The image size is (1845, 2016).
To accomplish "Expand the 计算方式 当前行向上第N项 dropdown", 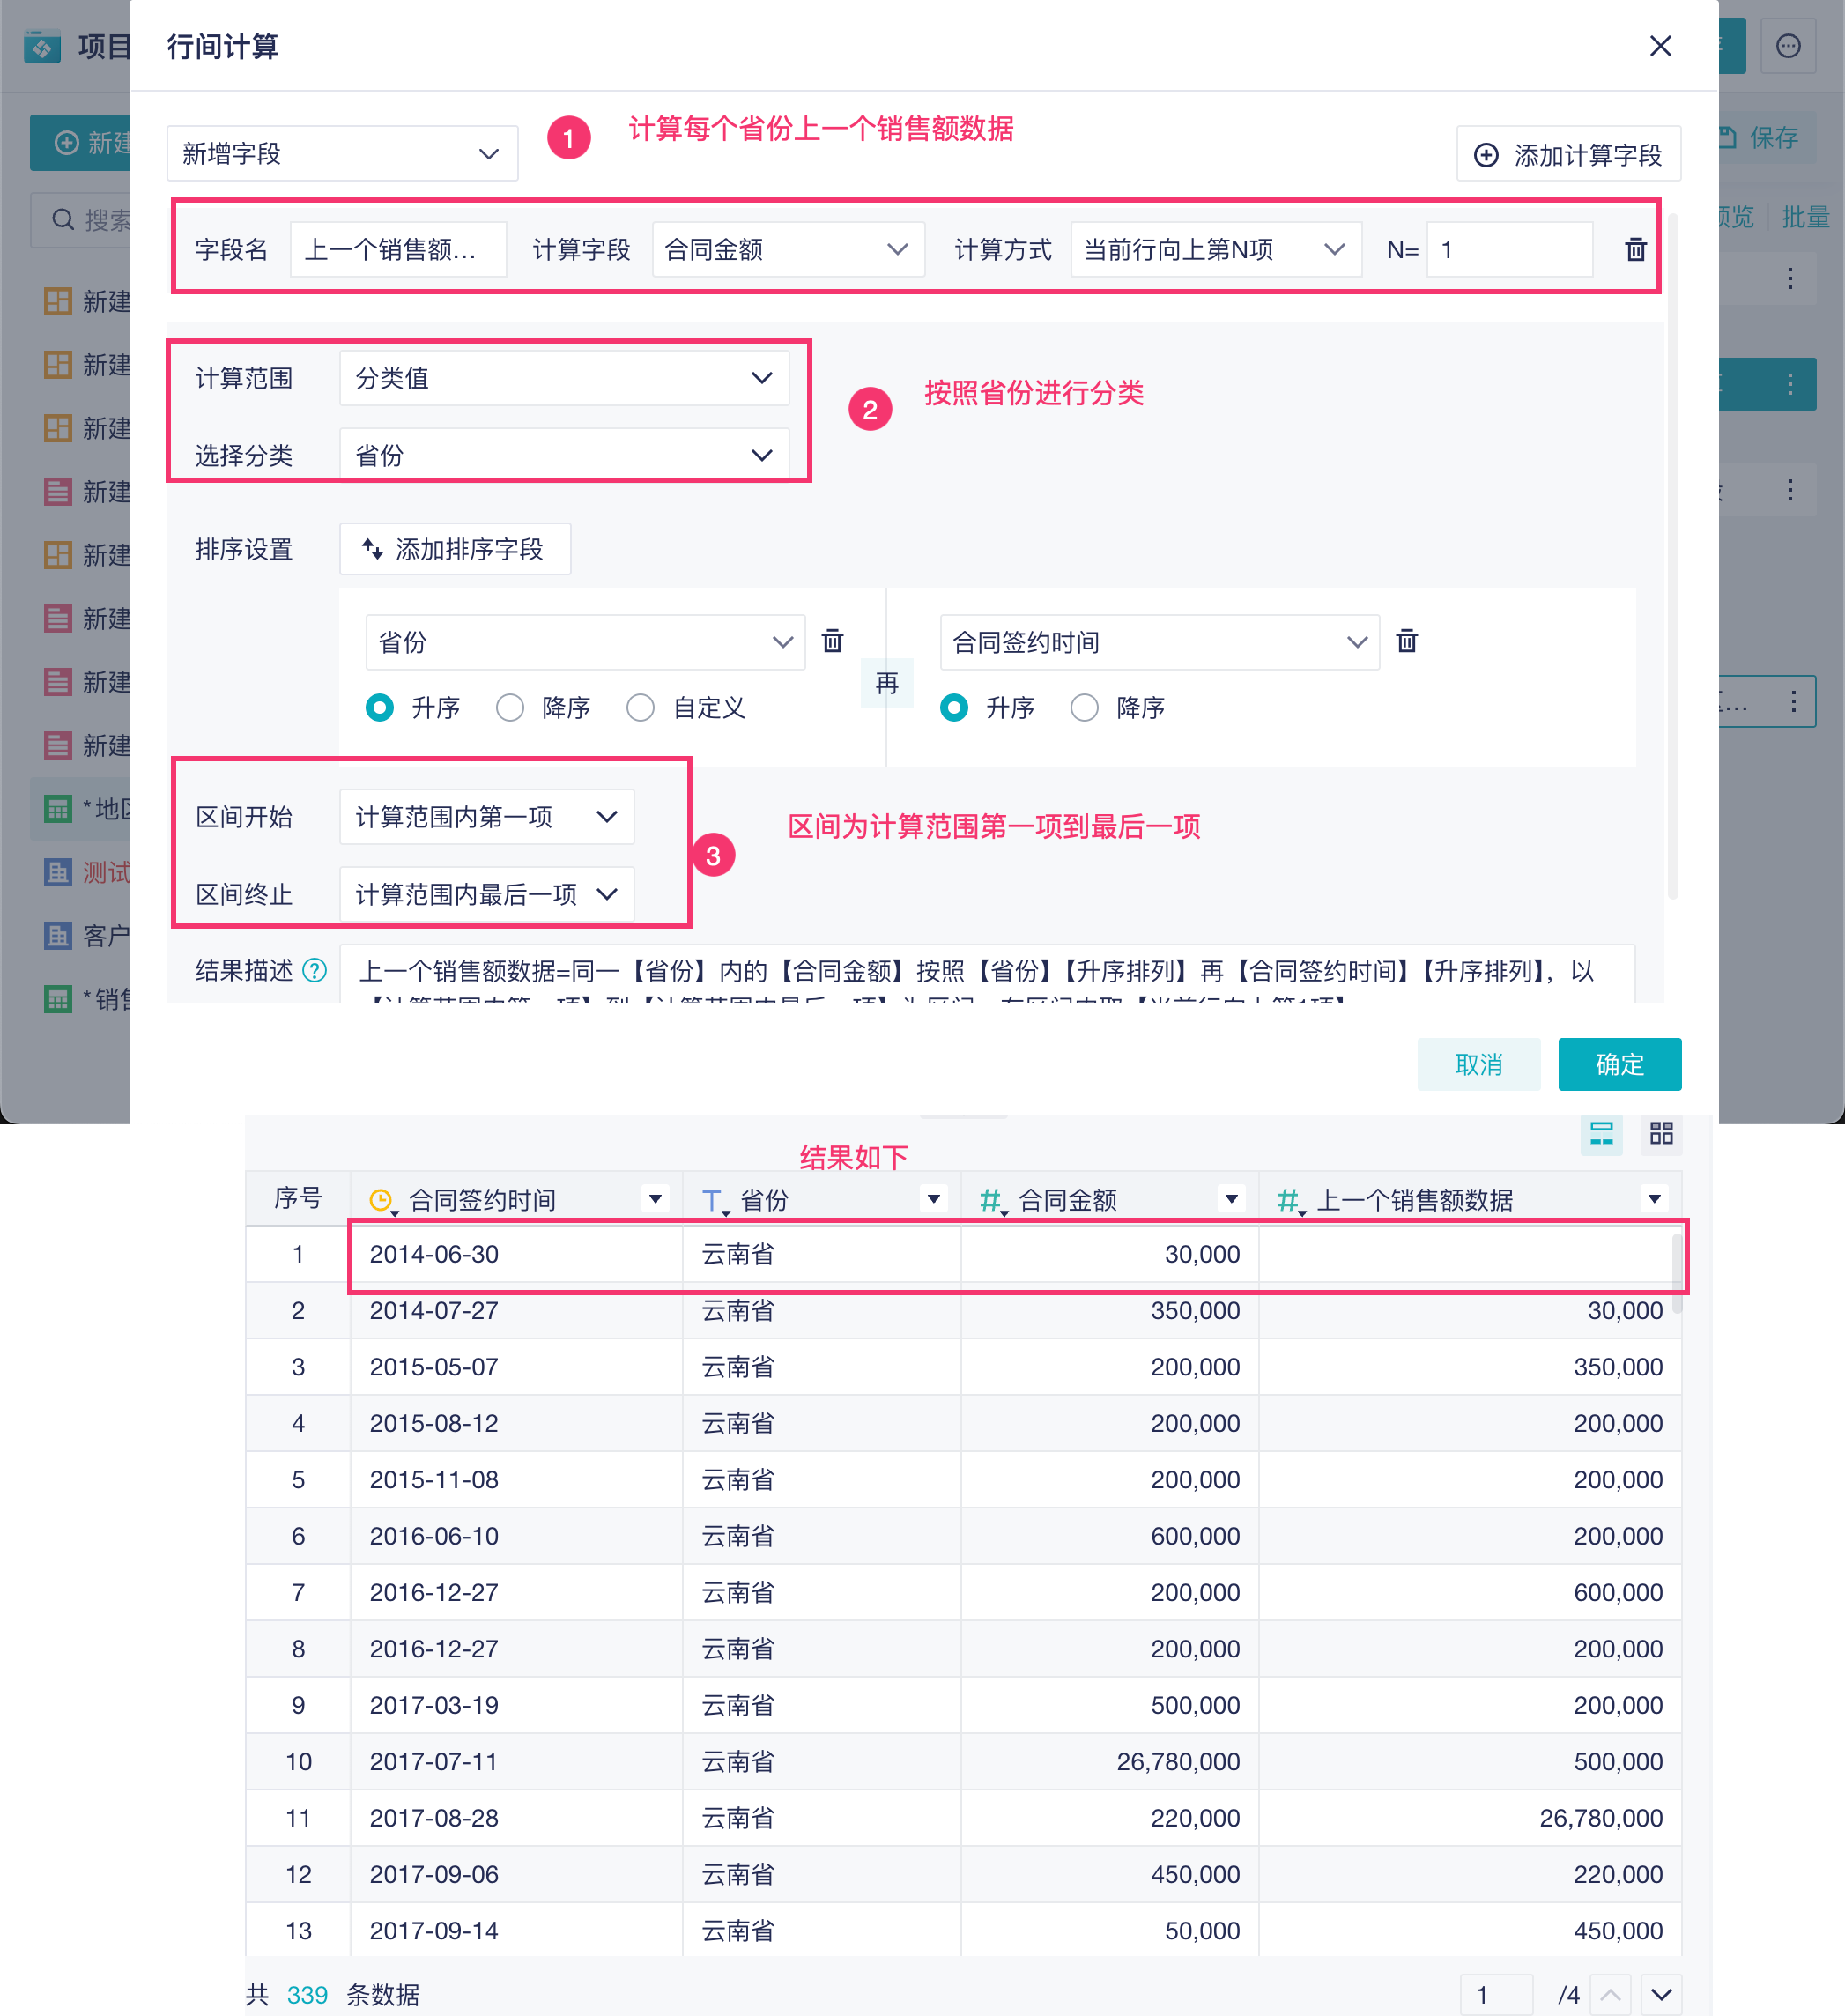I will [1215, 250].
